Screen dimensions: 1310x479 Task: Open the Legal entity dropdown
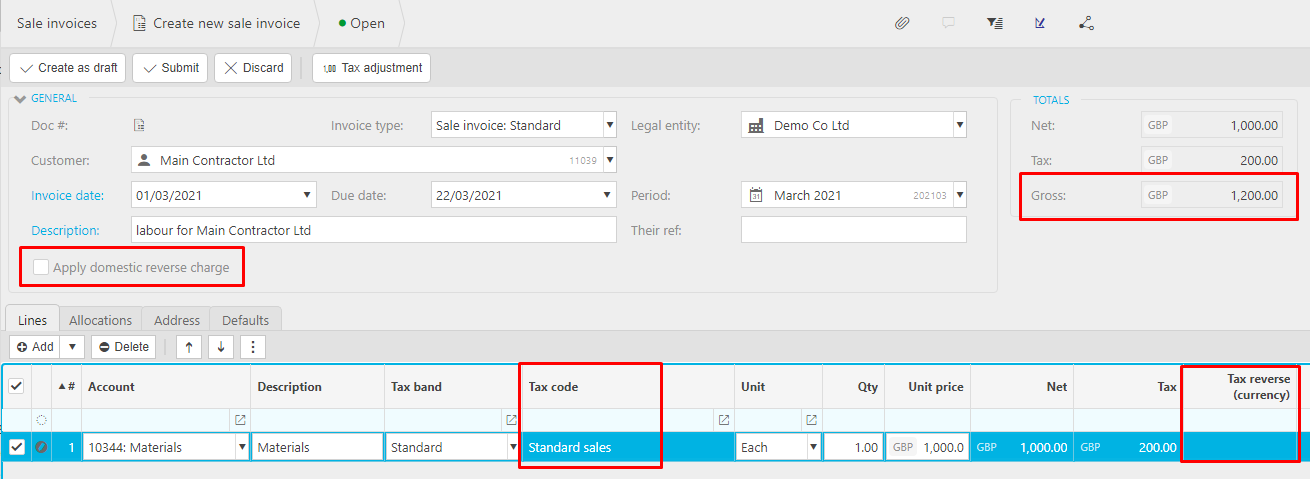pyautogui.click(x=959, y=126)
